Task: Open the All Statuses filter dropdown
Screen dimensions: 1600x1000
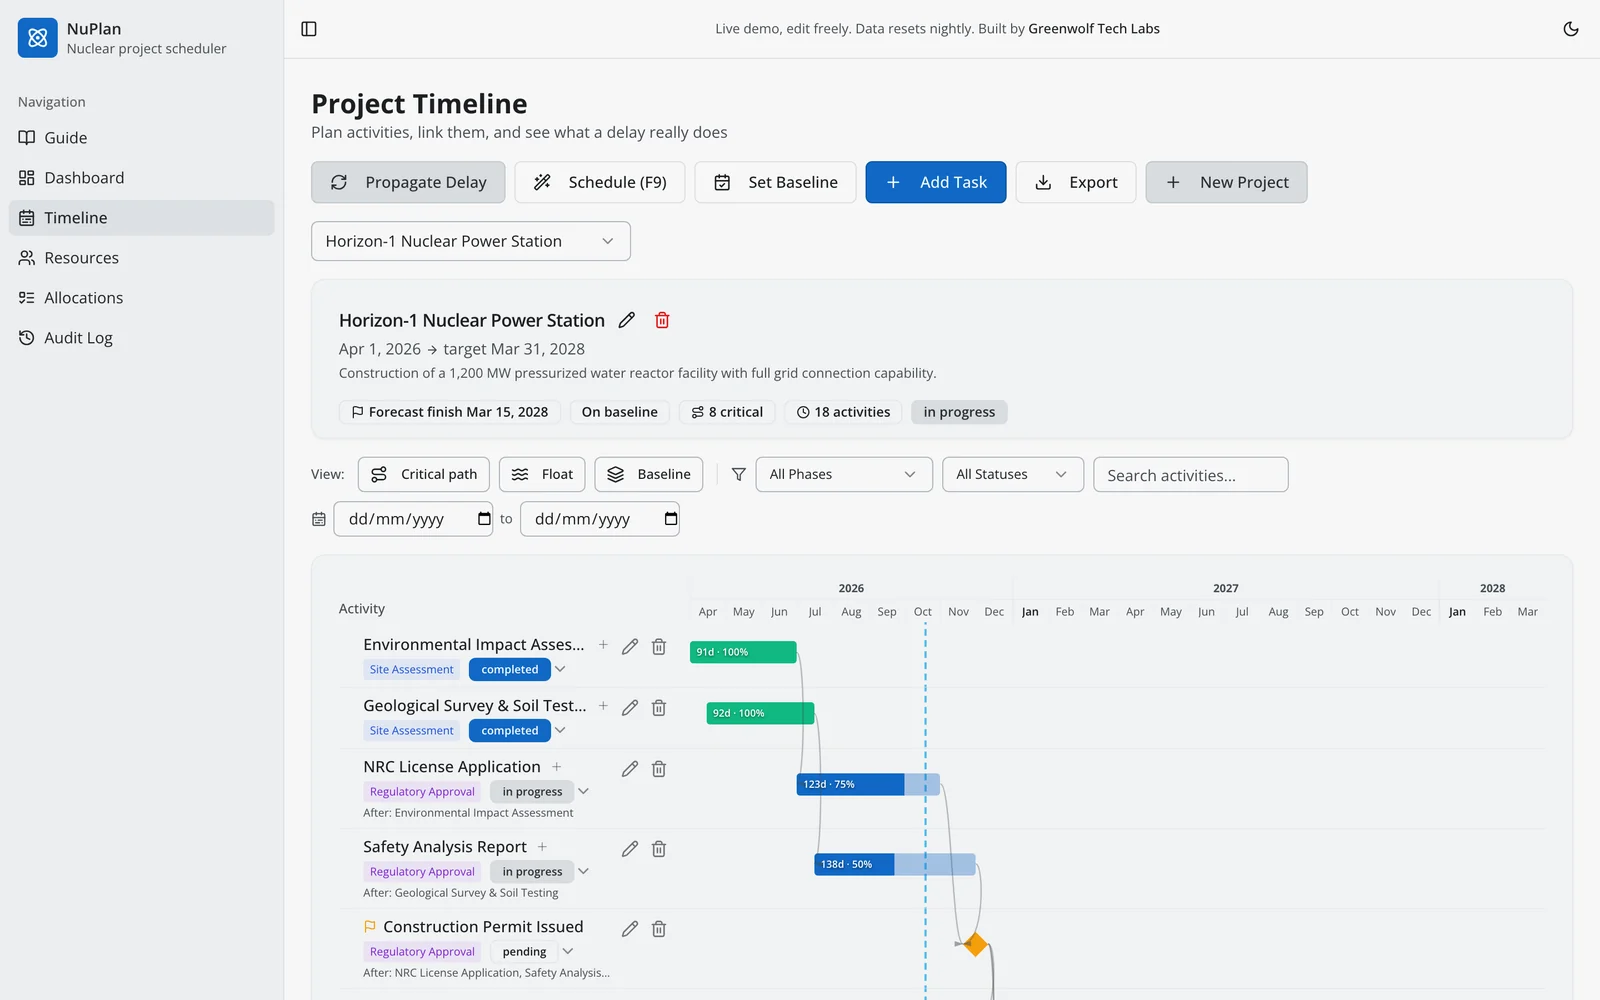Action: click(x=1013, y=474)
